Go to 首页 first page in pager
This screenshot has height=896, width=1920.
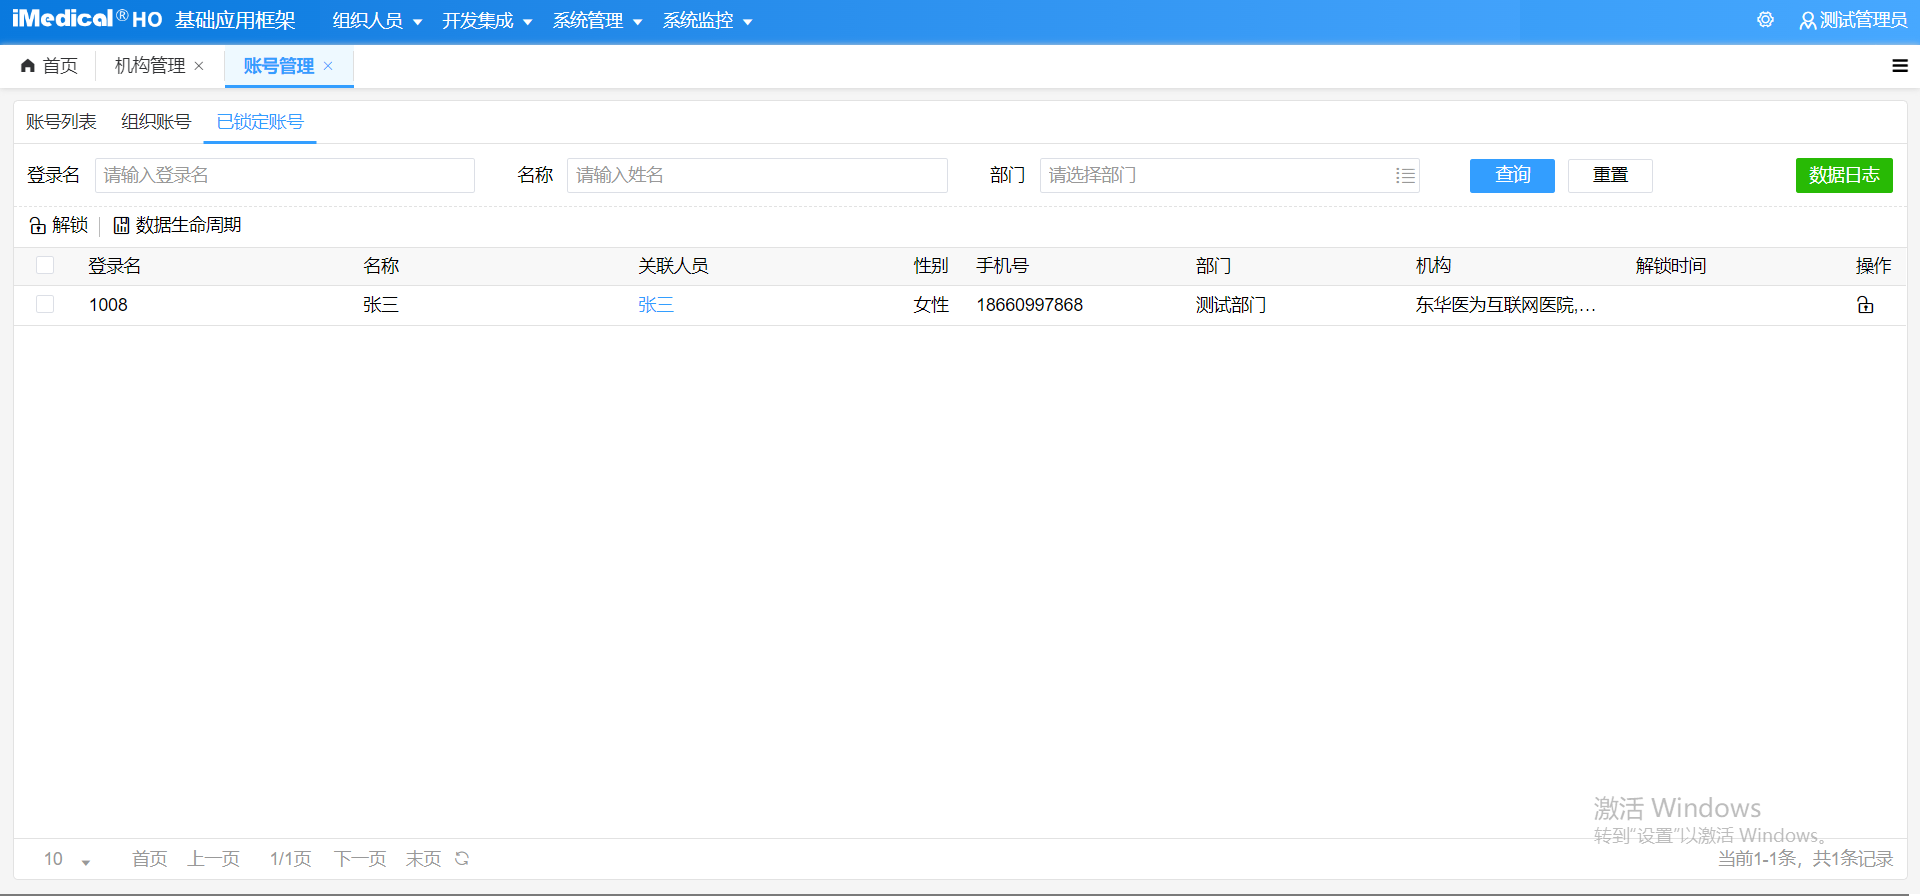pos(150,859)
